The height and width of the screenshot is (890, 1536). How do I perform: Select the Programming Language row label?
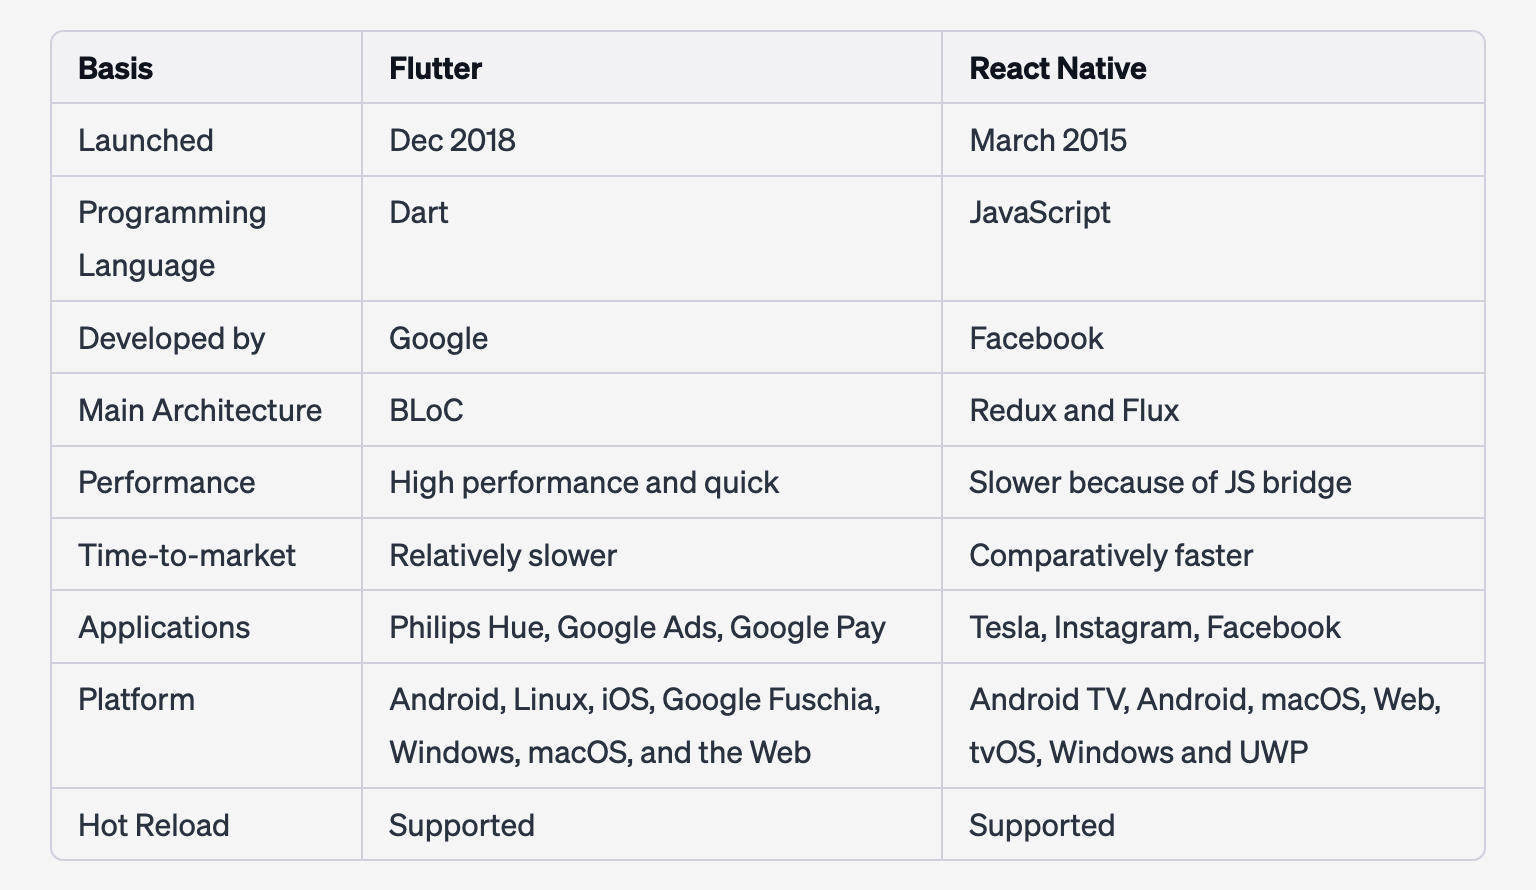(x=171, y=238)
